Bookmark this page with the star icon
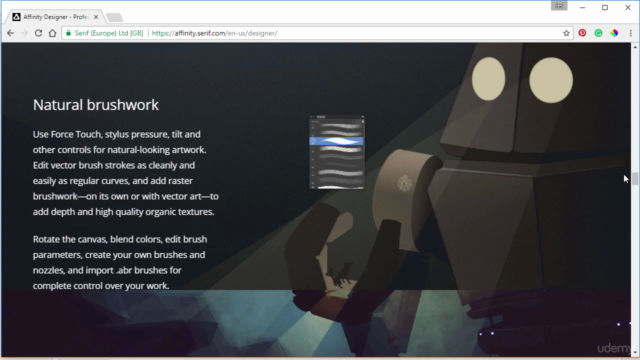 (566, 33)
